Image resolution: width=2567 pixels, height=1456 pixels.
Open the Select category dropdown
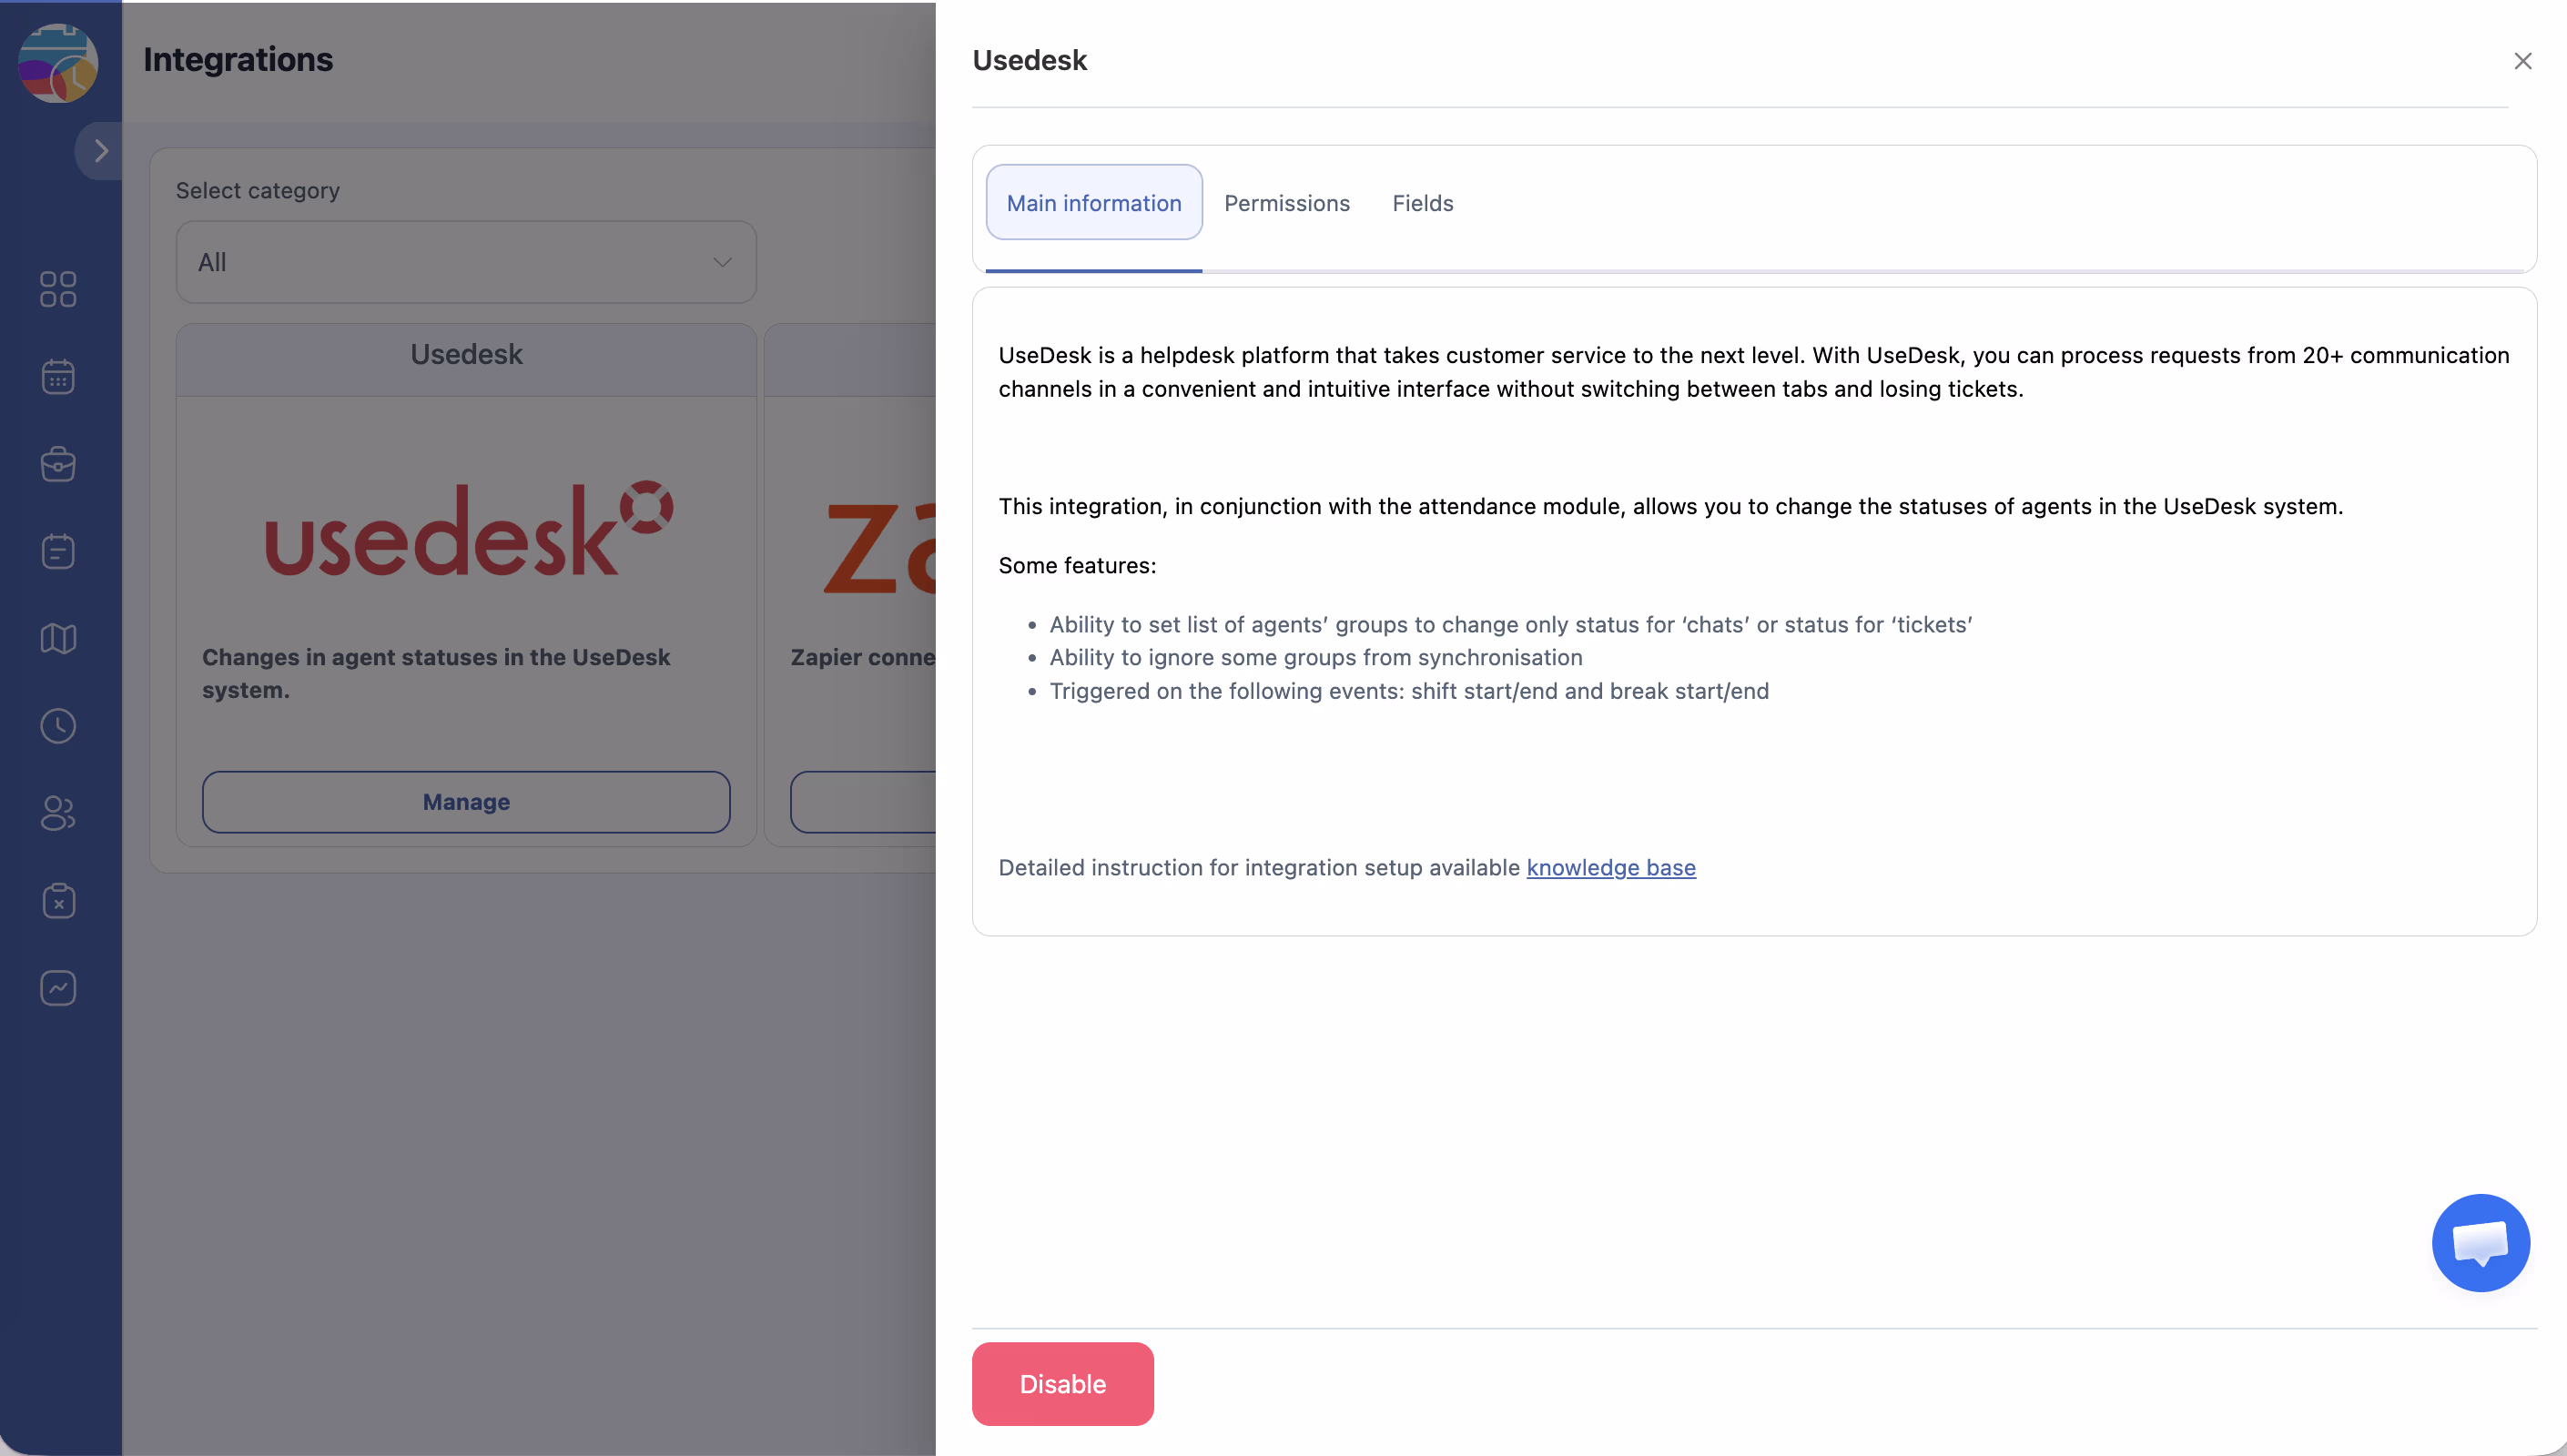click(466, 262)
